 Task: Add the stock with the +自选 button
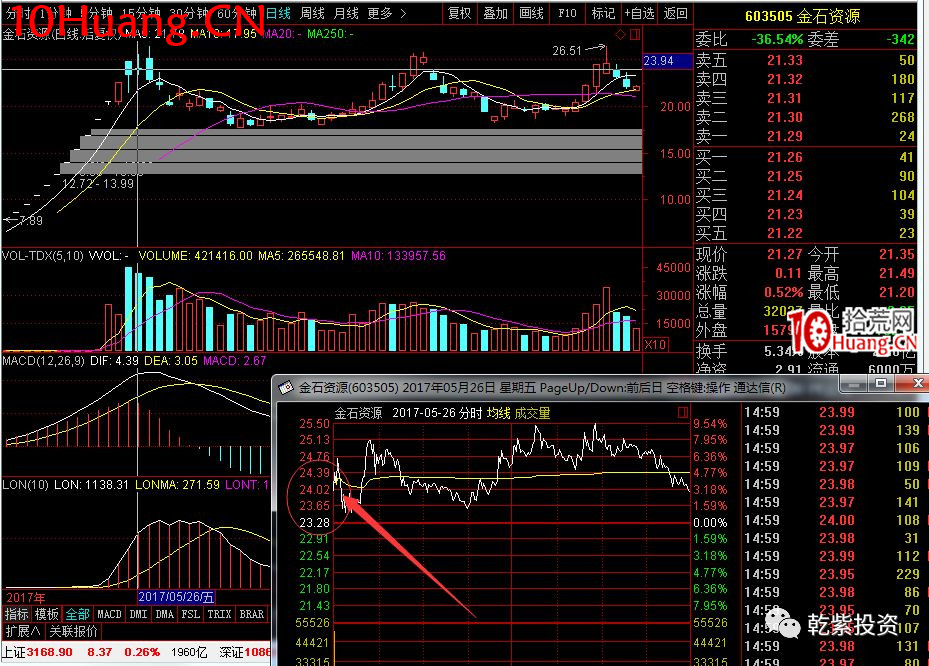tap(639, 13)
